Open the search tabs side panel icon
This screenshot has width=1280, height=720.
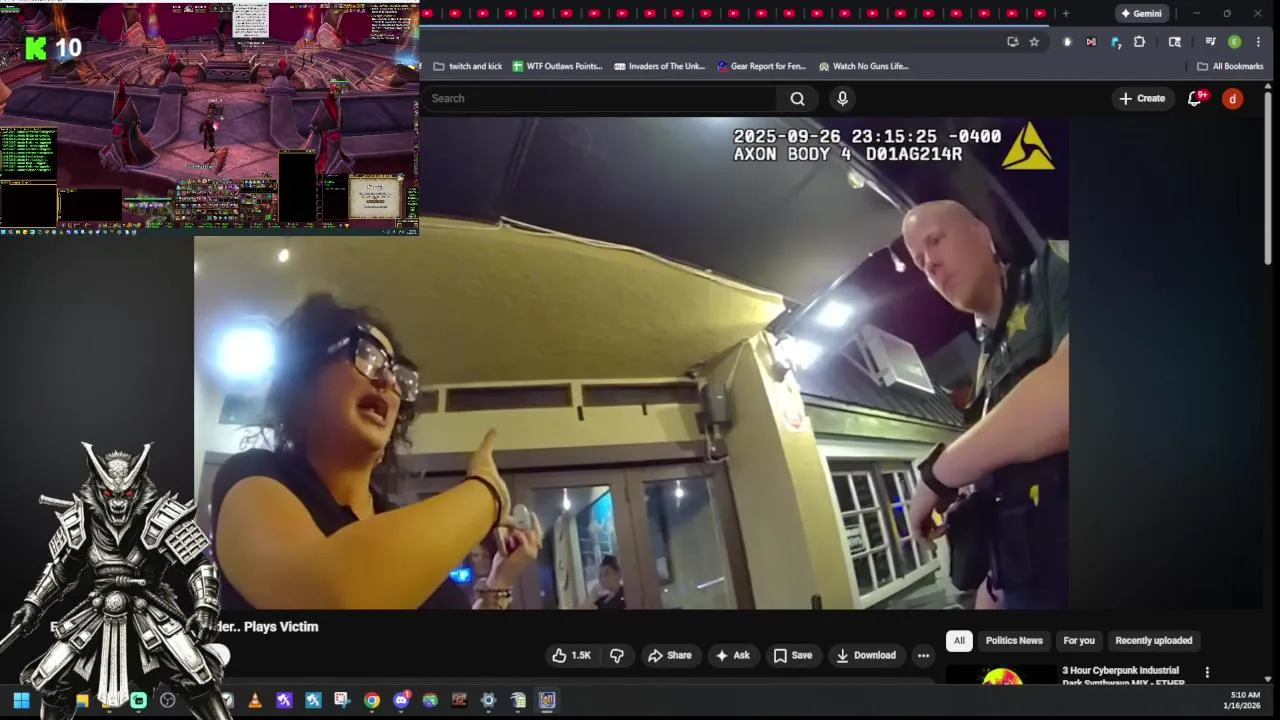pos(1175,42)
